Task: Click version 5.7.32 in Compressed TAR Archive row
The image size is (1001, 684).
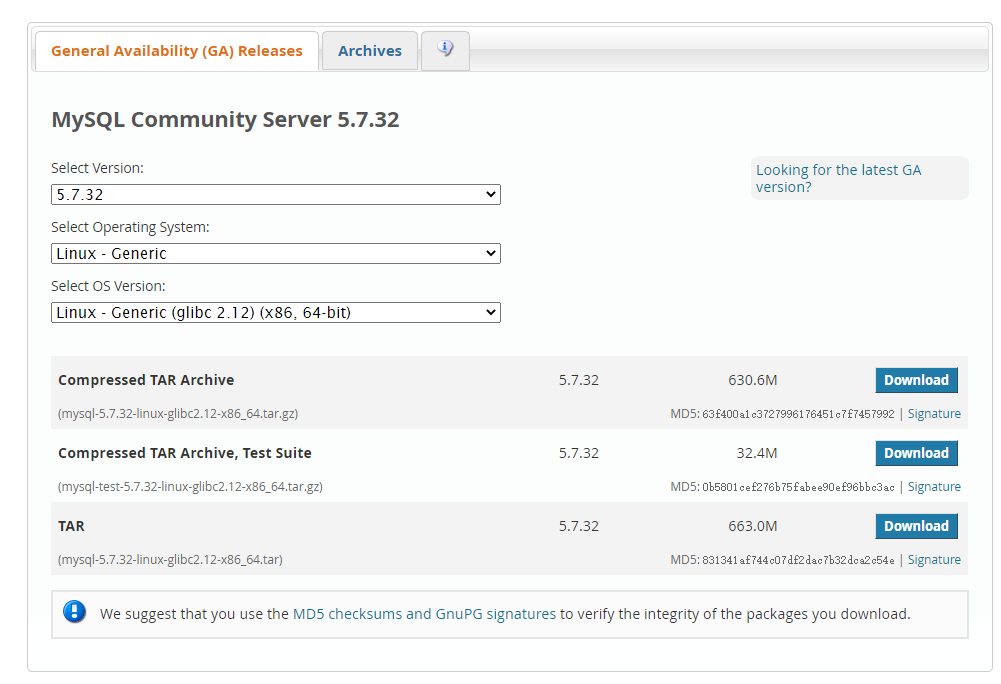Action: [x=578, y=380]
